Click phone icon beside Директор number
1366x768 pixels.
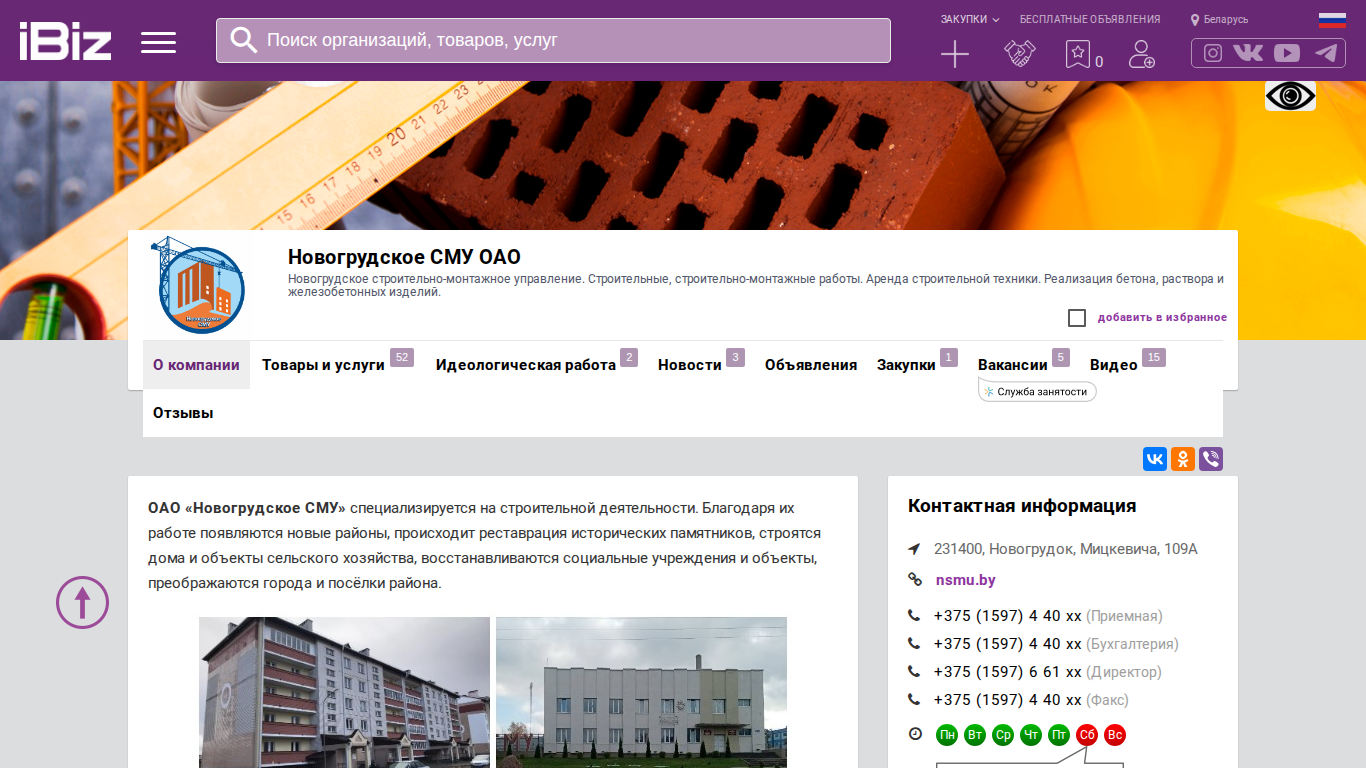pos(914,672)
